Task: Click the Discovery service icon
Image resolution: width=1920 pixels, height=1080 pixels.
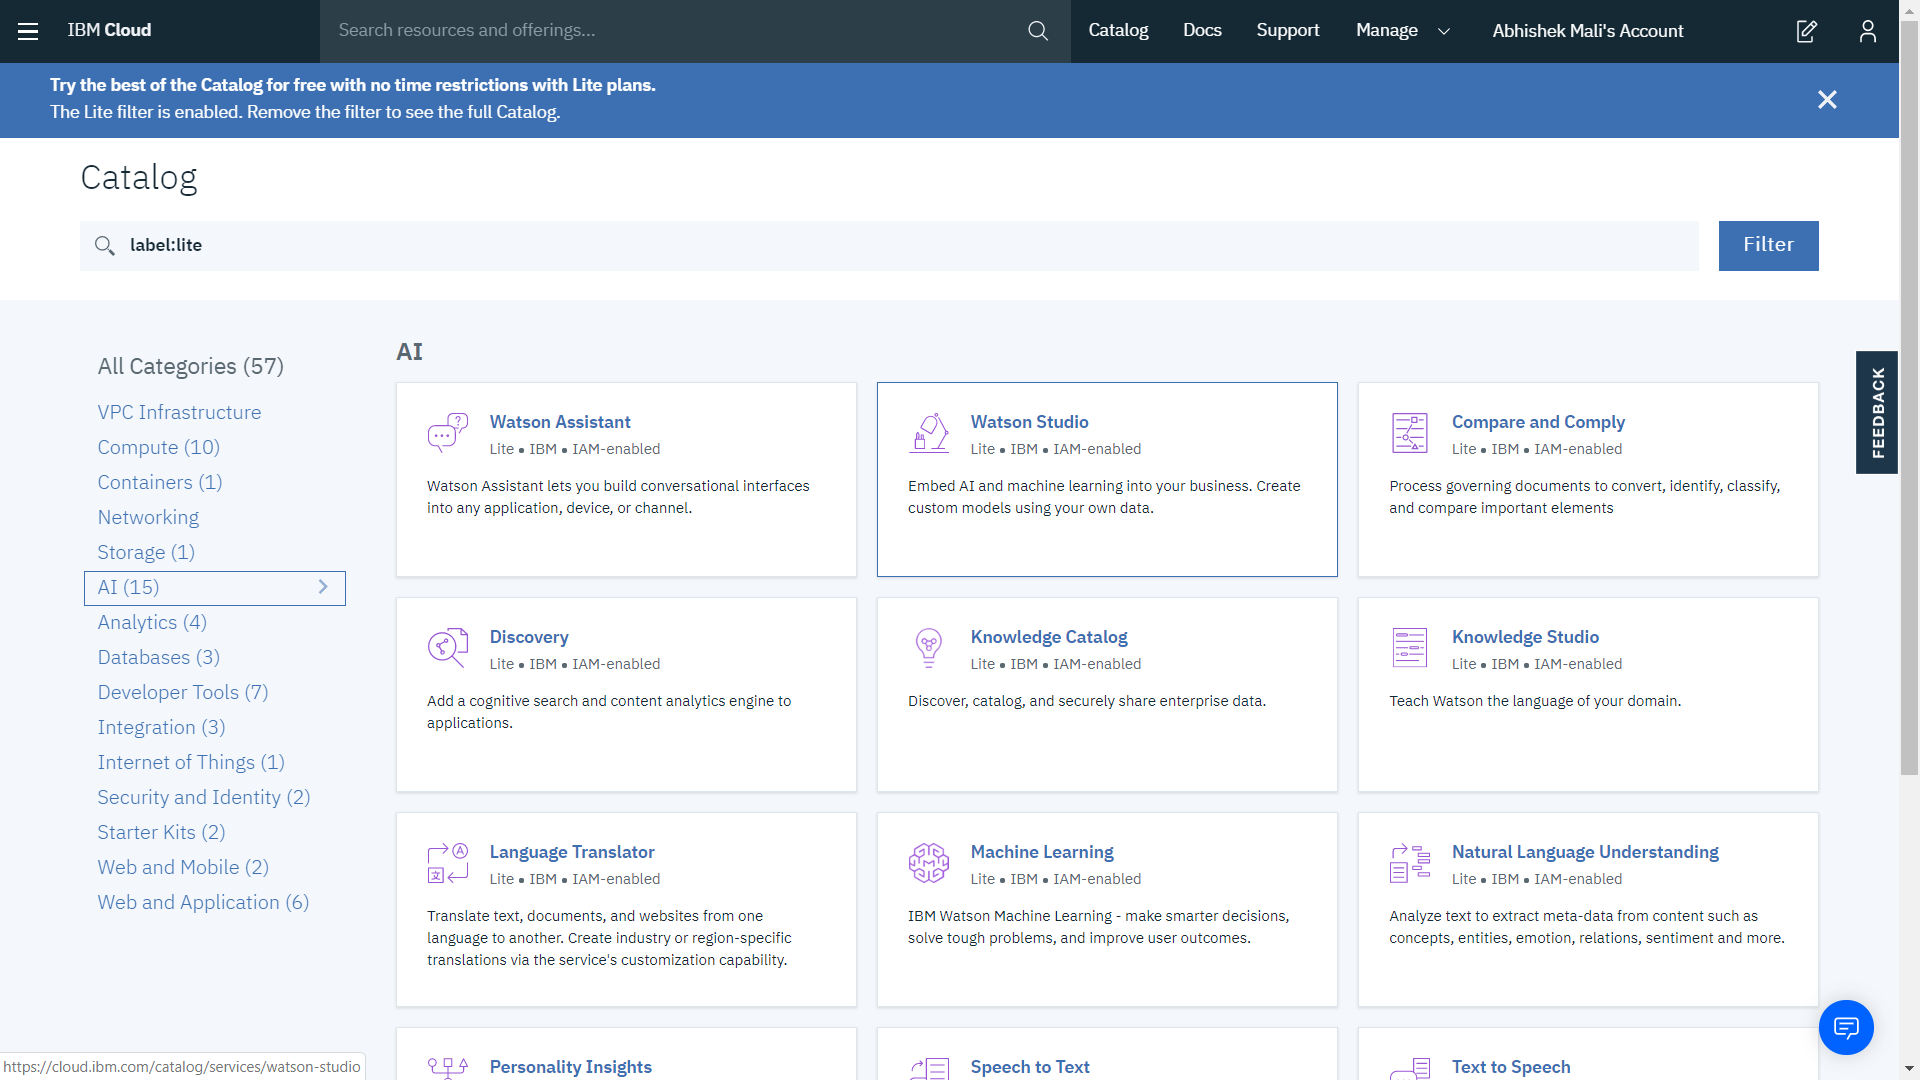Action: pyautogui.click(x=448, y=648)
